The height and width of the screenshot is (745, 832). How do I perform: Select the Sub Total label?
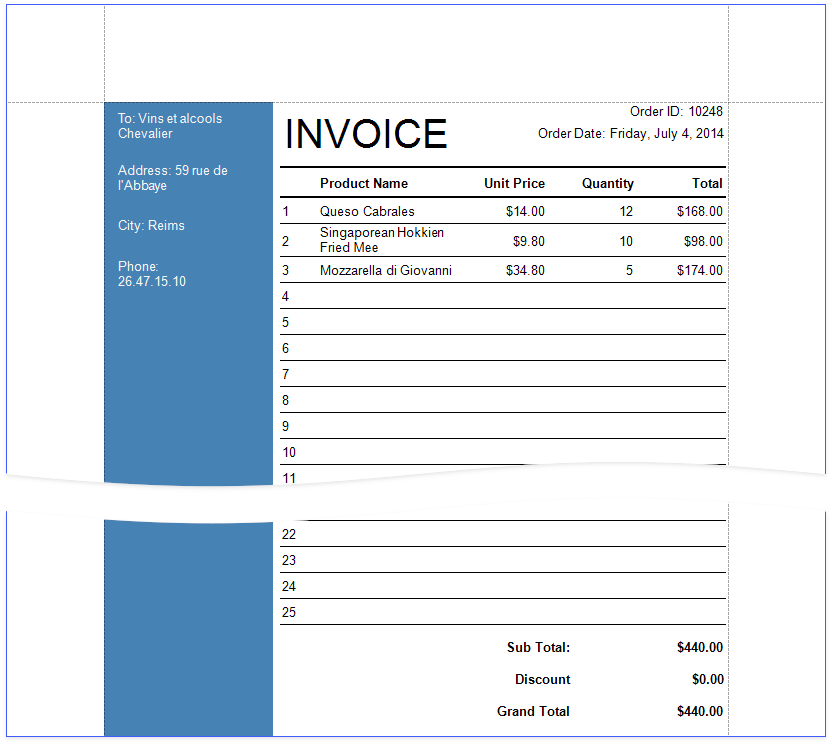tap(538, 647)
